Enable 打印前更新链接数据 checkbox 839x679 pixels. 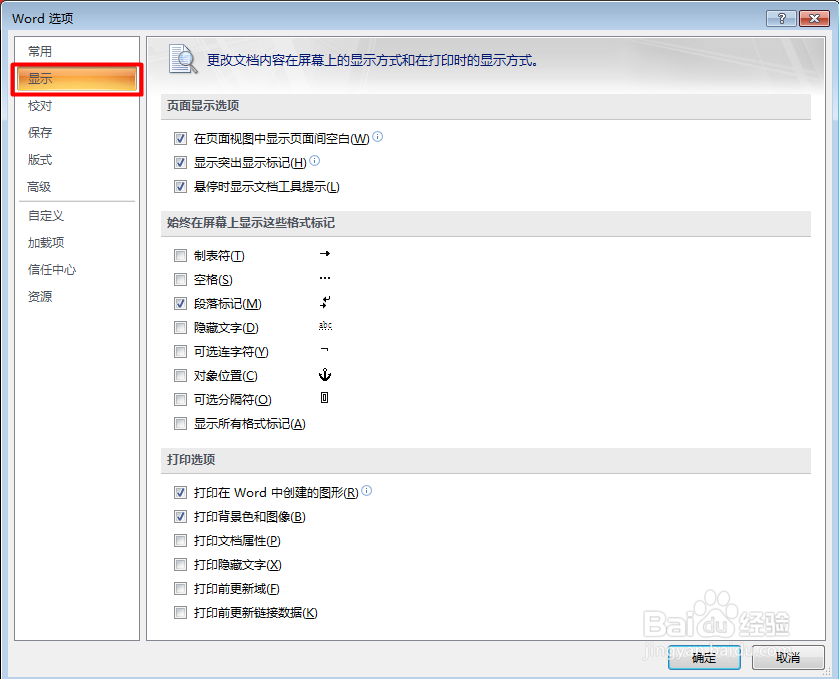click(180, 613)
